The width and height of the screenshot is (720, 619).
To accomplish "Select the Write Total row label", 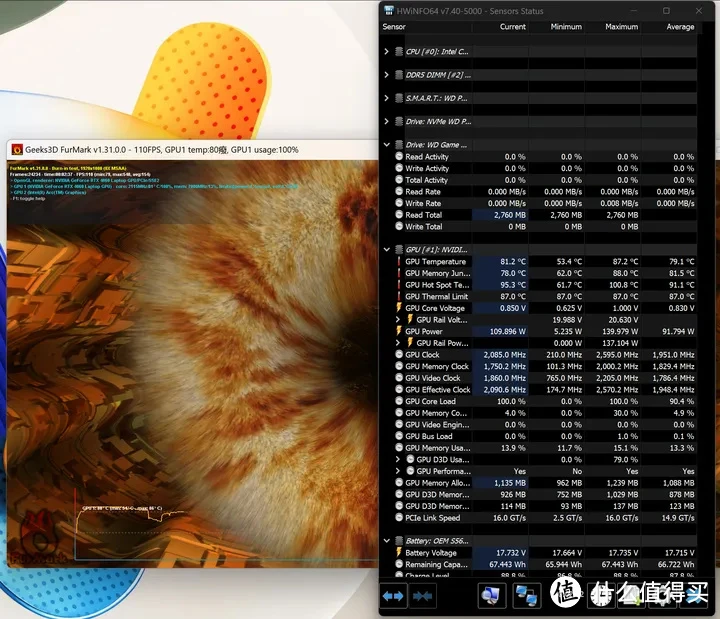I will (423, 226).
